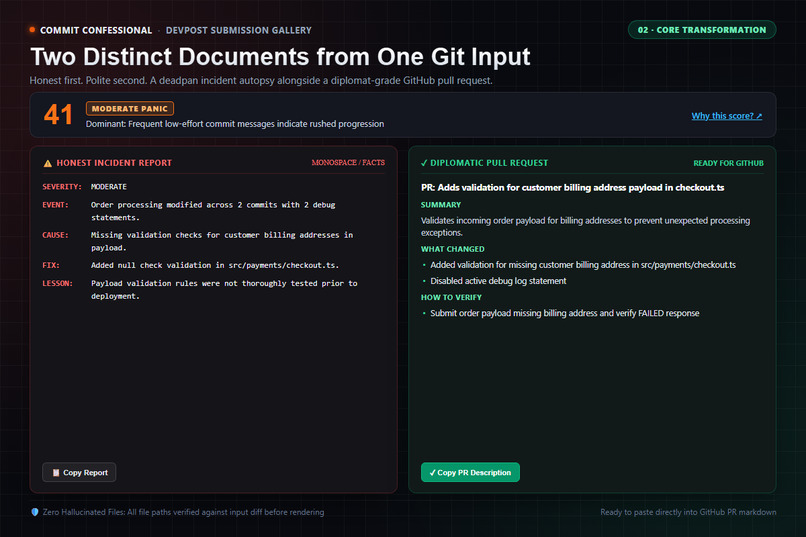Click the 'DIPLOMATIC PULL REQUEST' title

pos(489,163)
